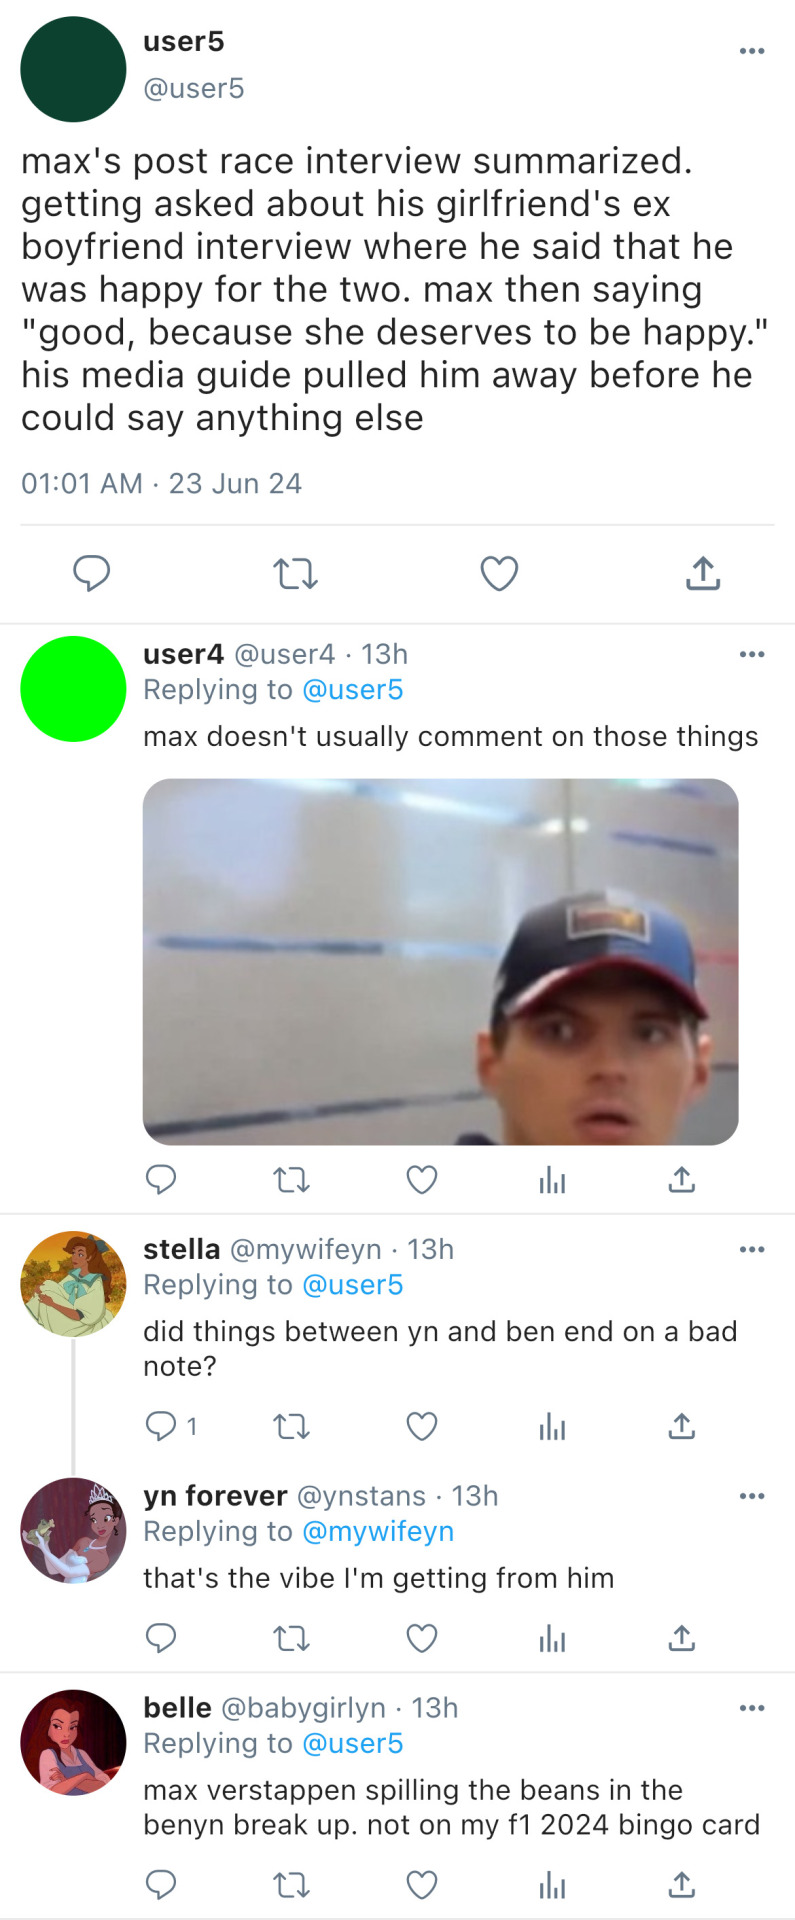Reply to stella's tweet with 1 comment

(161, 1426)
